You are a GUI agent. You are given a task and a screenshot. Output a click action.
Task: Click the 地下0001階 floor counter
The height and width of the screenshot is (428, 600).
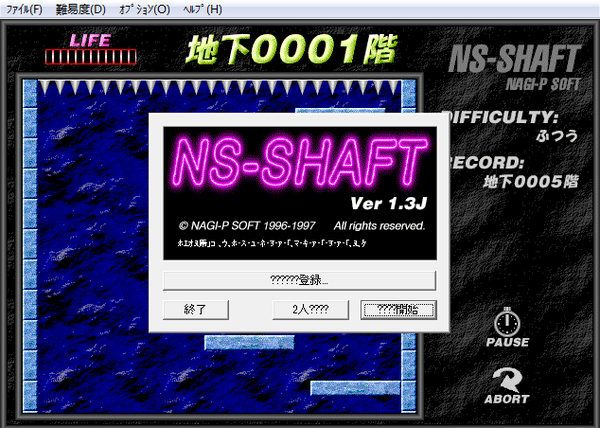[291, 49]
